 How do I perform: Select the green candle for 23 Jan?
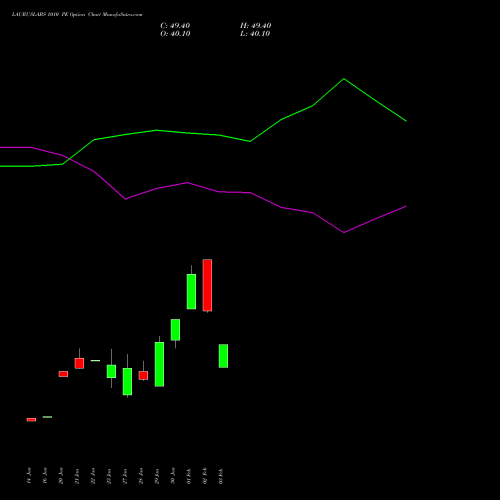(x=111, y=371)
